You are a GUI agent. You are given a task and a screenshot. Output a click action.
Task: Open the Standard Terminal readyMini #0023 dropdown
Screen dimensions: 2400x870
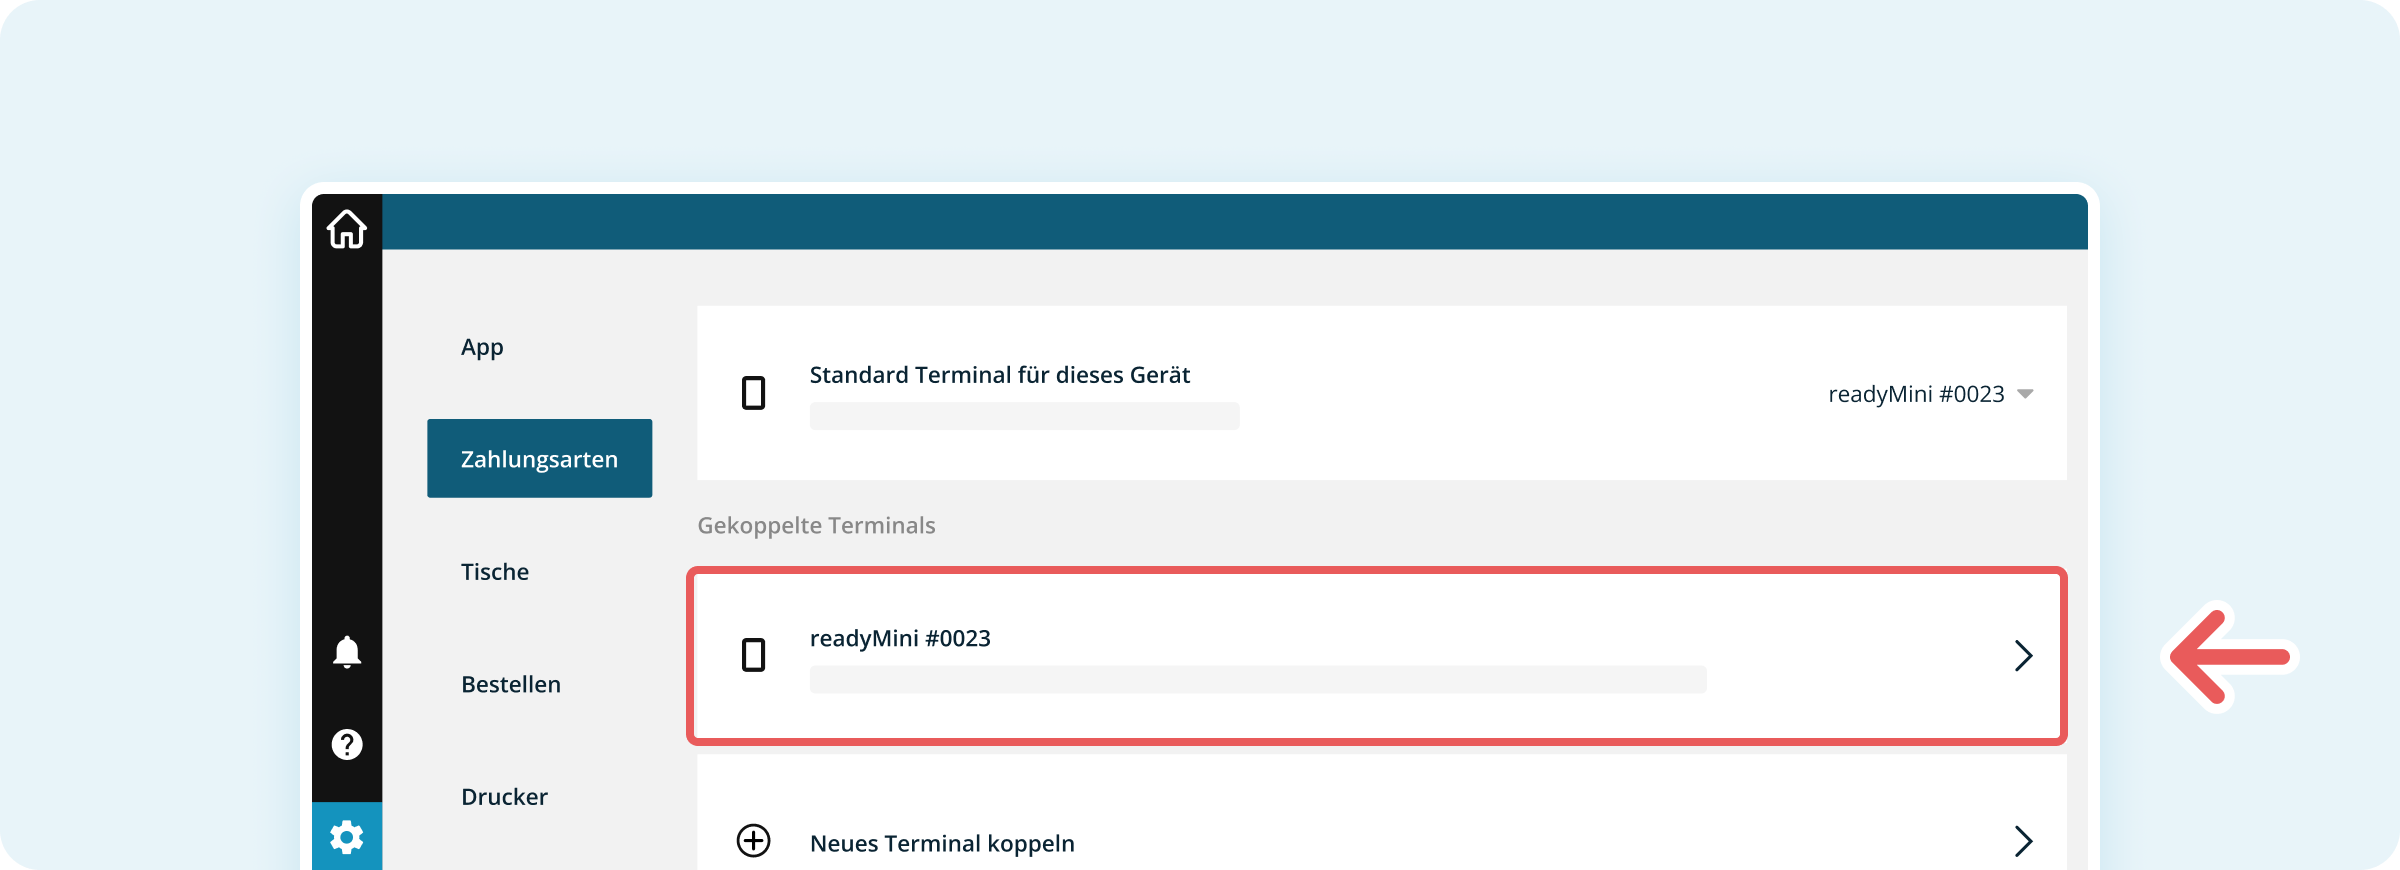[1930, 394]
